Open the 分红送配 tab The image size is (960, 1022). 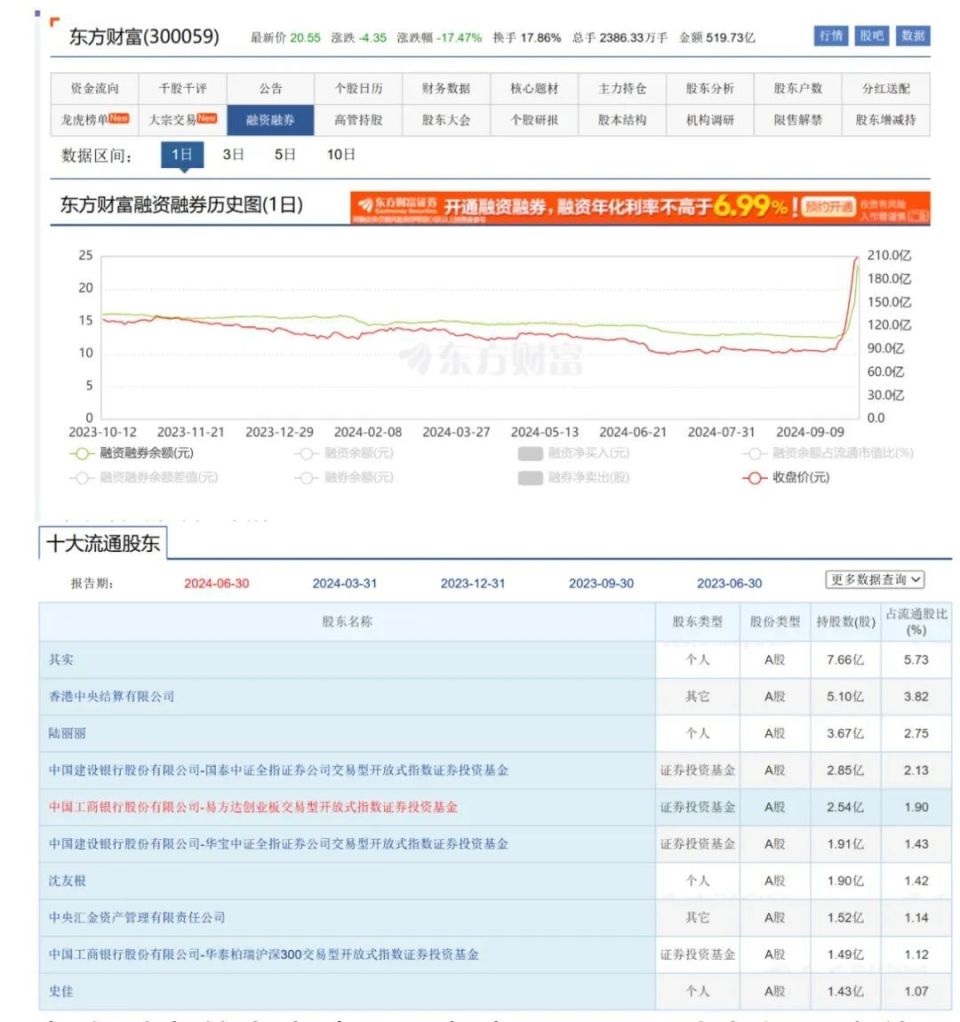point(886,89)
